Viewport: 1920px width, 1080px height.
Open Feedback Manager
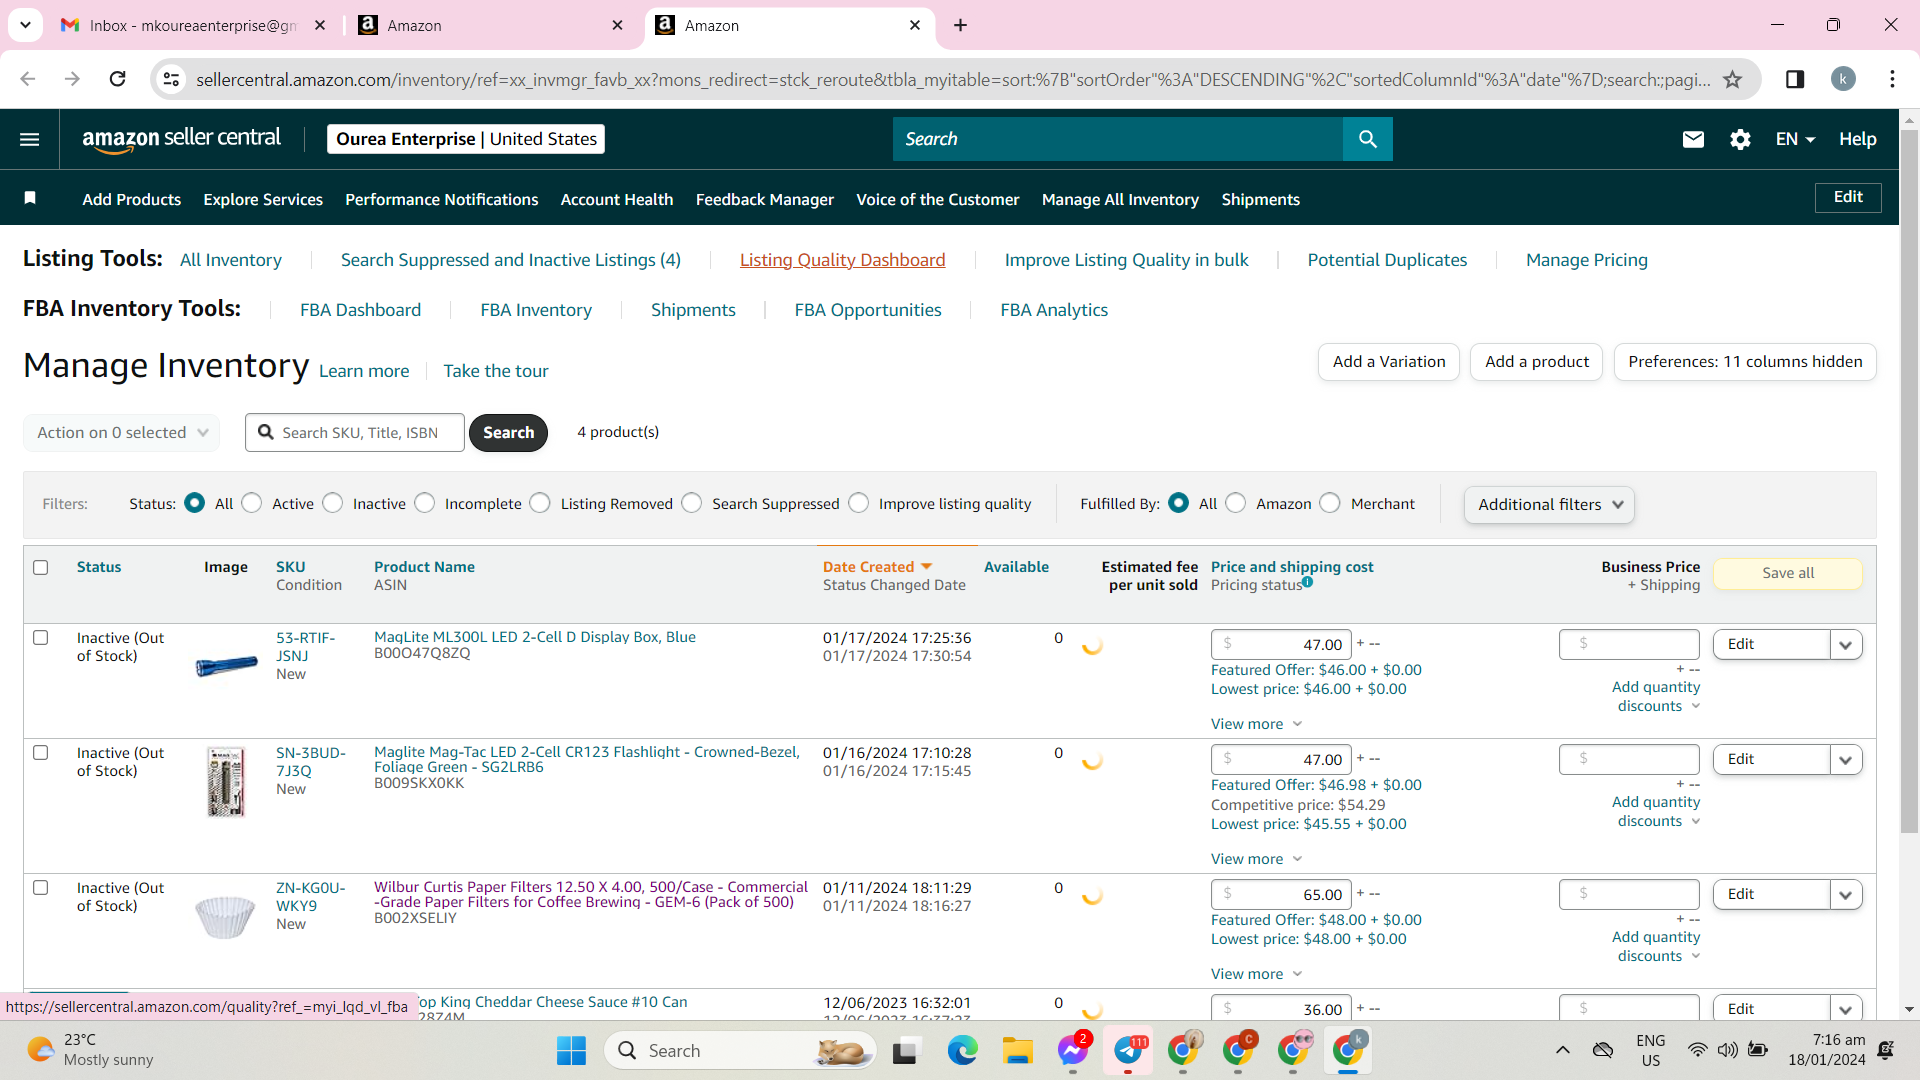point(765,199)
